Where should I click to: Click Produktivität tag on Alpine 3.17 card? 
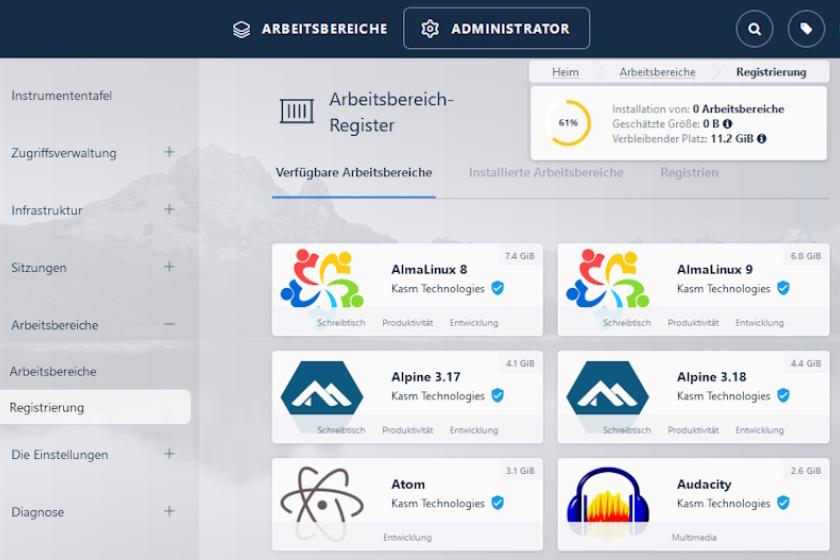pyautogui.click(x=407, y=430)
